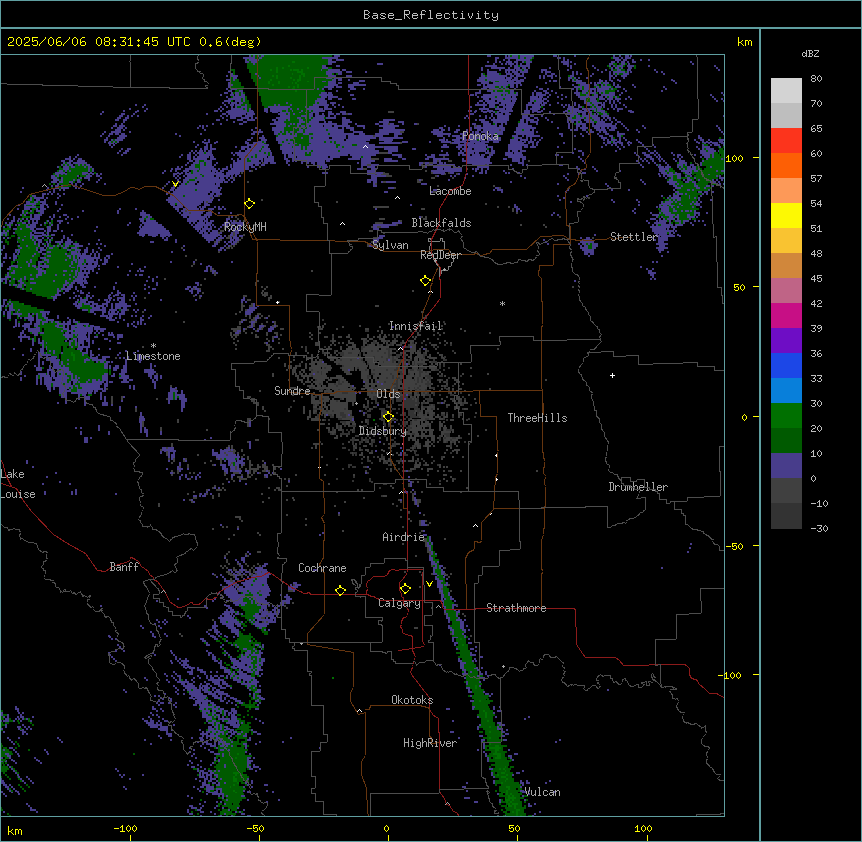Select the dark orange swatch between 60 and 57

(x=786, y=165)
